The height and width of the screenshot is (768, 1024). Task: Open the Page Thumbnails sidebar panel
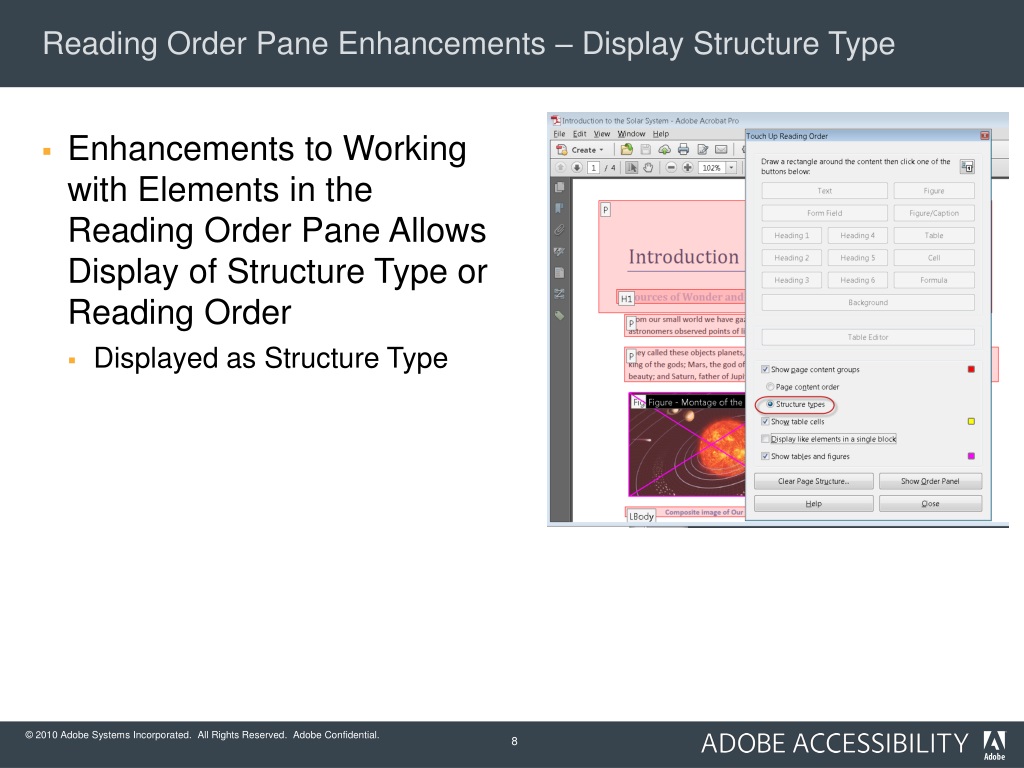click(560, 187)
